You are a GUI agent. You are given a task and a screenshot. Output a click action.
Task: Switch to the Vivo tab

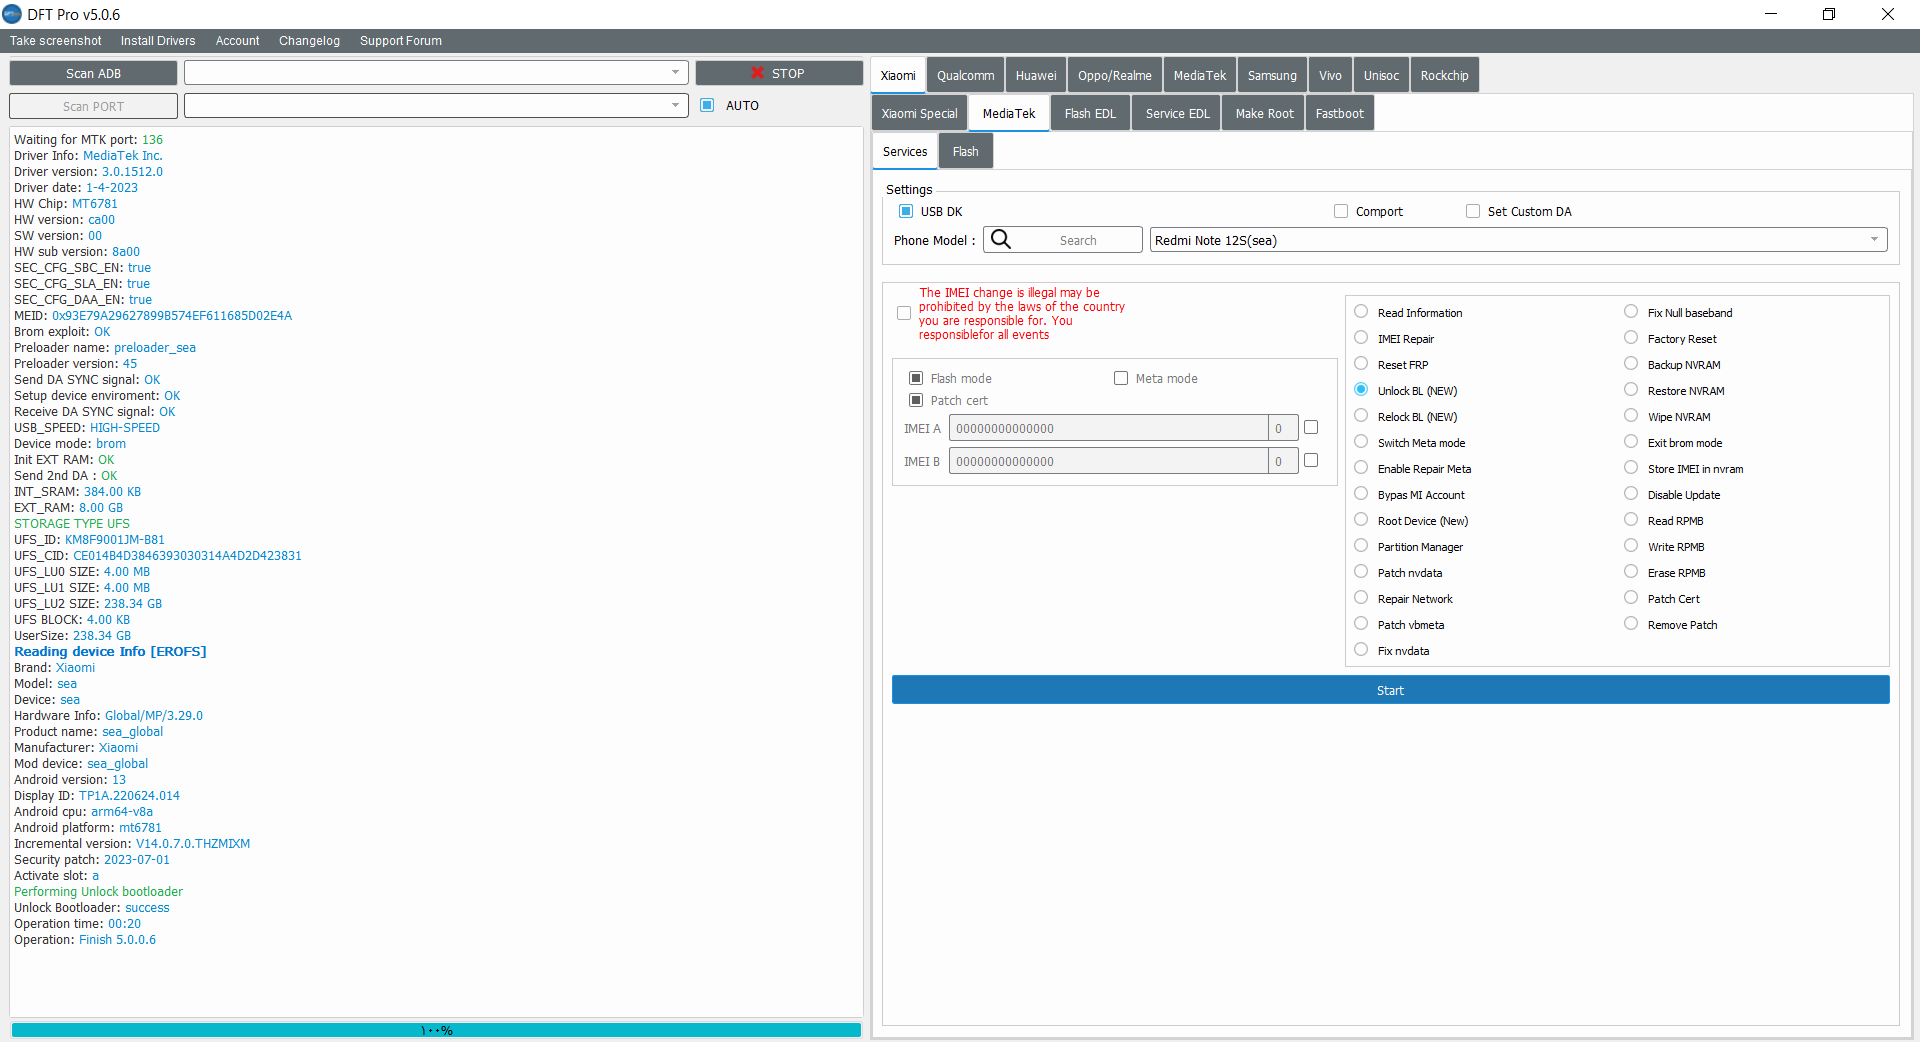tap(1330, 75)
